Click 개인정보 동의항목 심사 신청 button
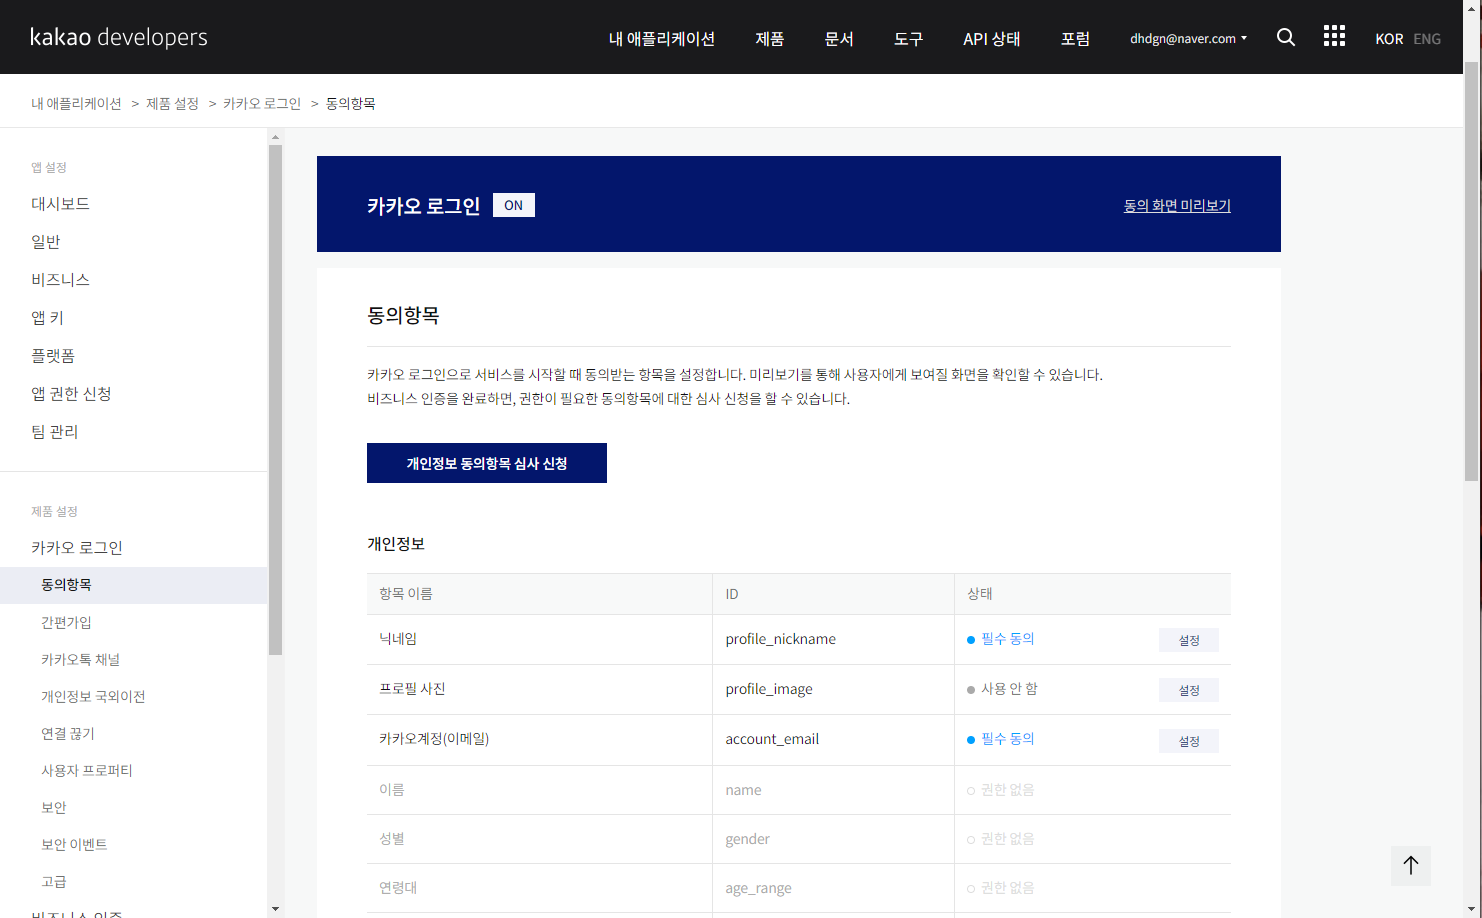 click(x=487, y=463)
